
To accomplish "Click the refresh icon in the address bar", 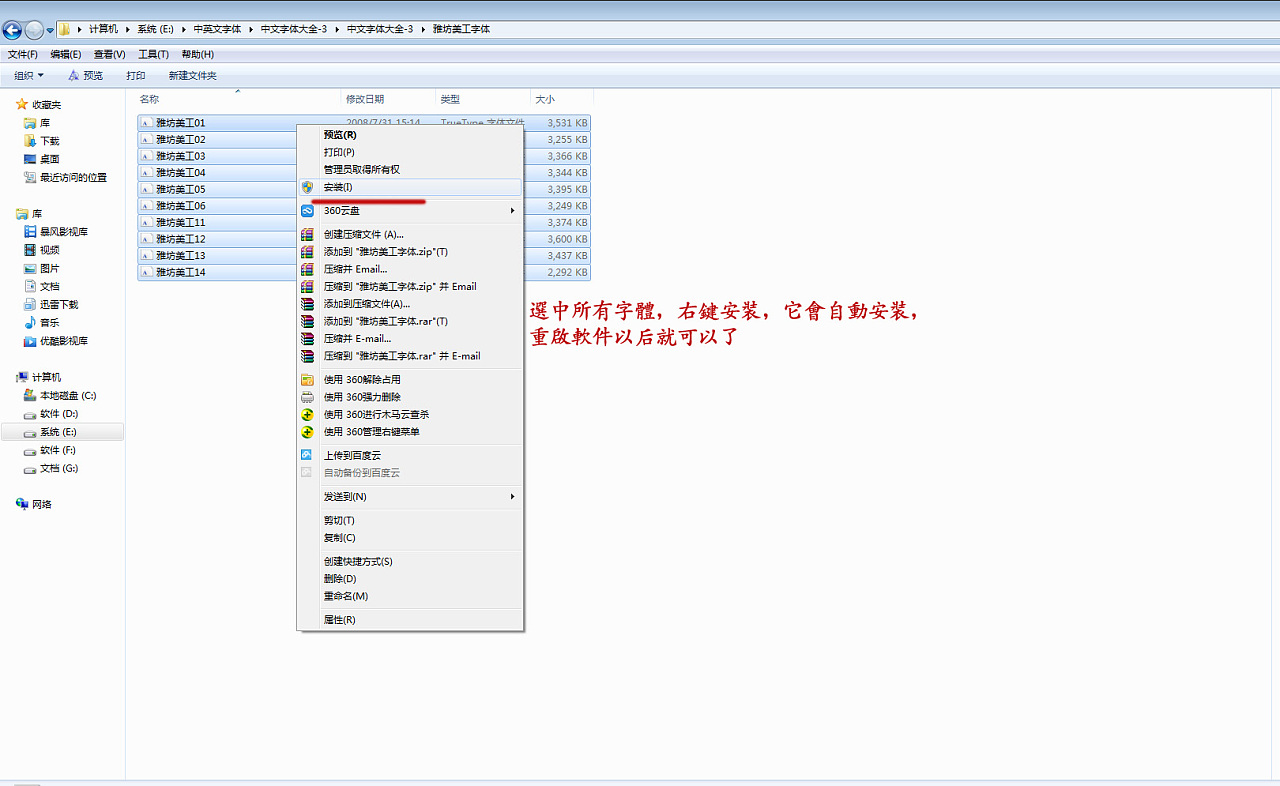I will pos(1268,29).
